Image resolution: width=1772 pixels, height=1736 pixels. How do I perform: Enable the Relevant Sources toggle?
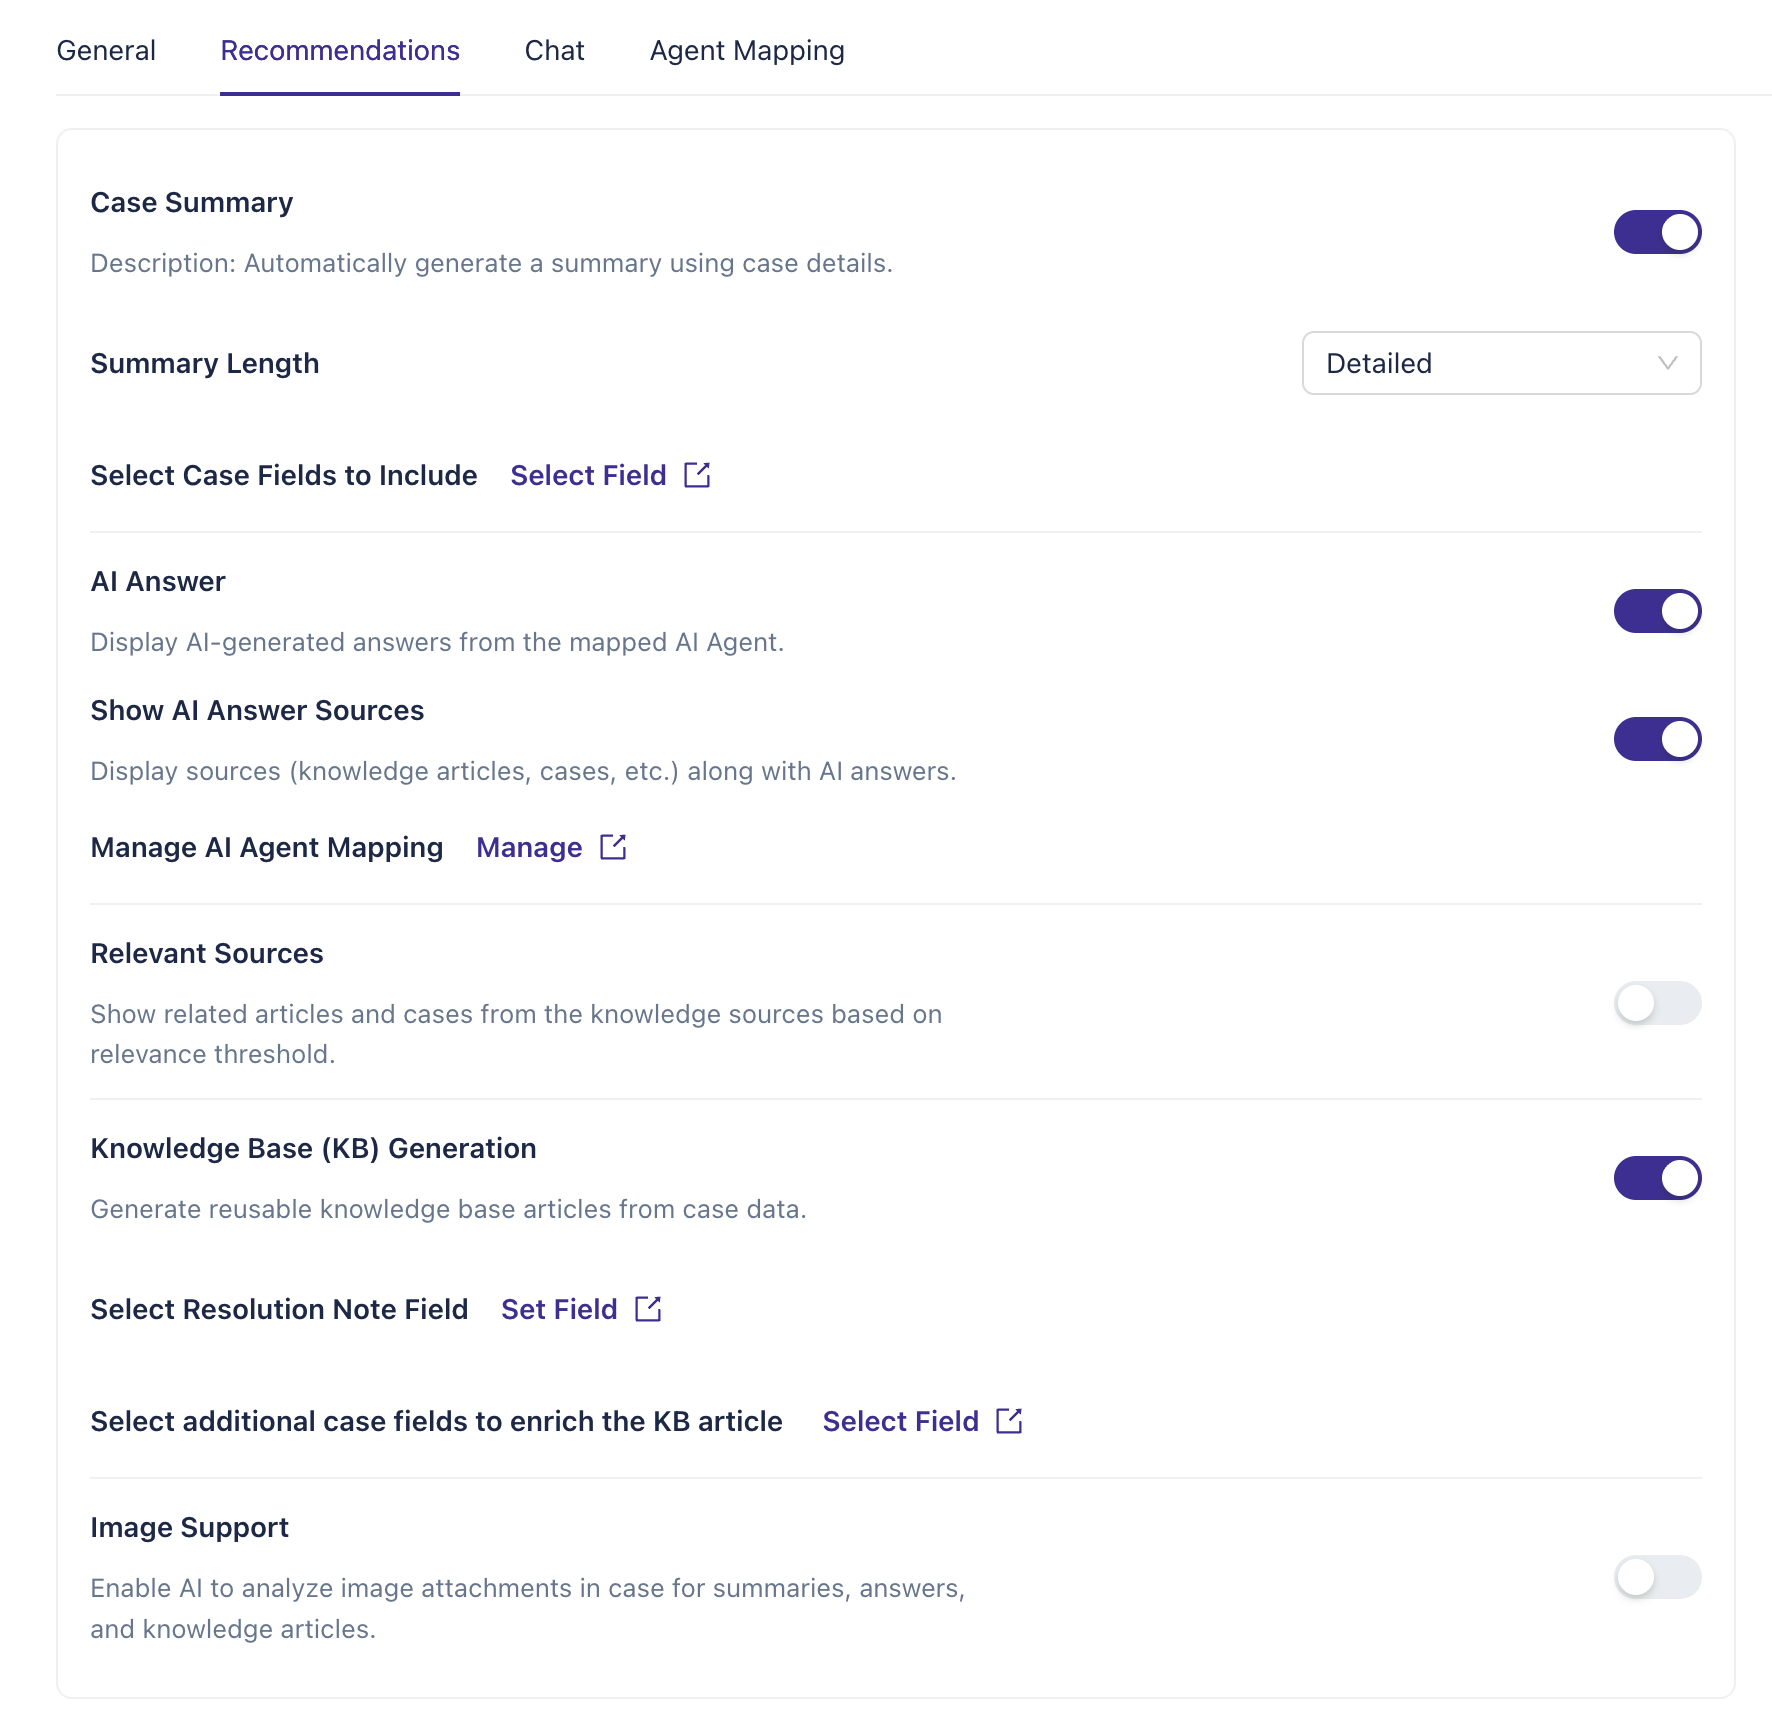coord(1657,1003)
